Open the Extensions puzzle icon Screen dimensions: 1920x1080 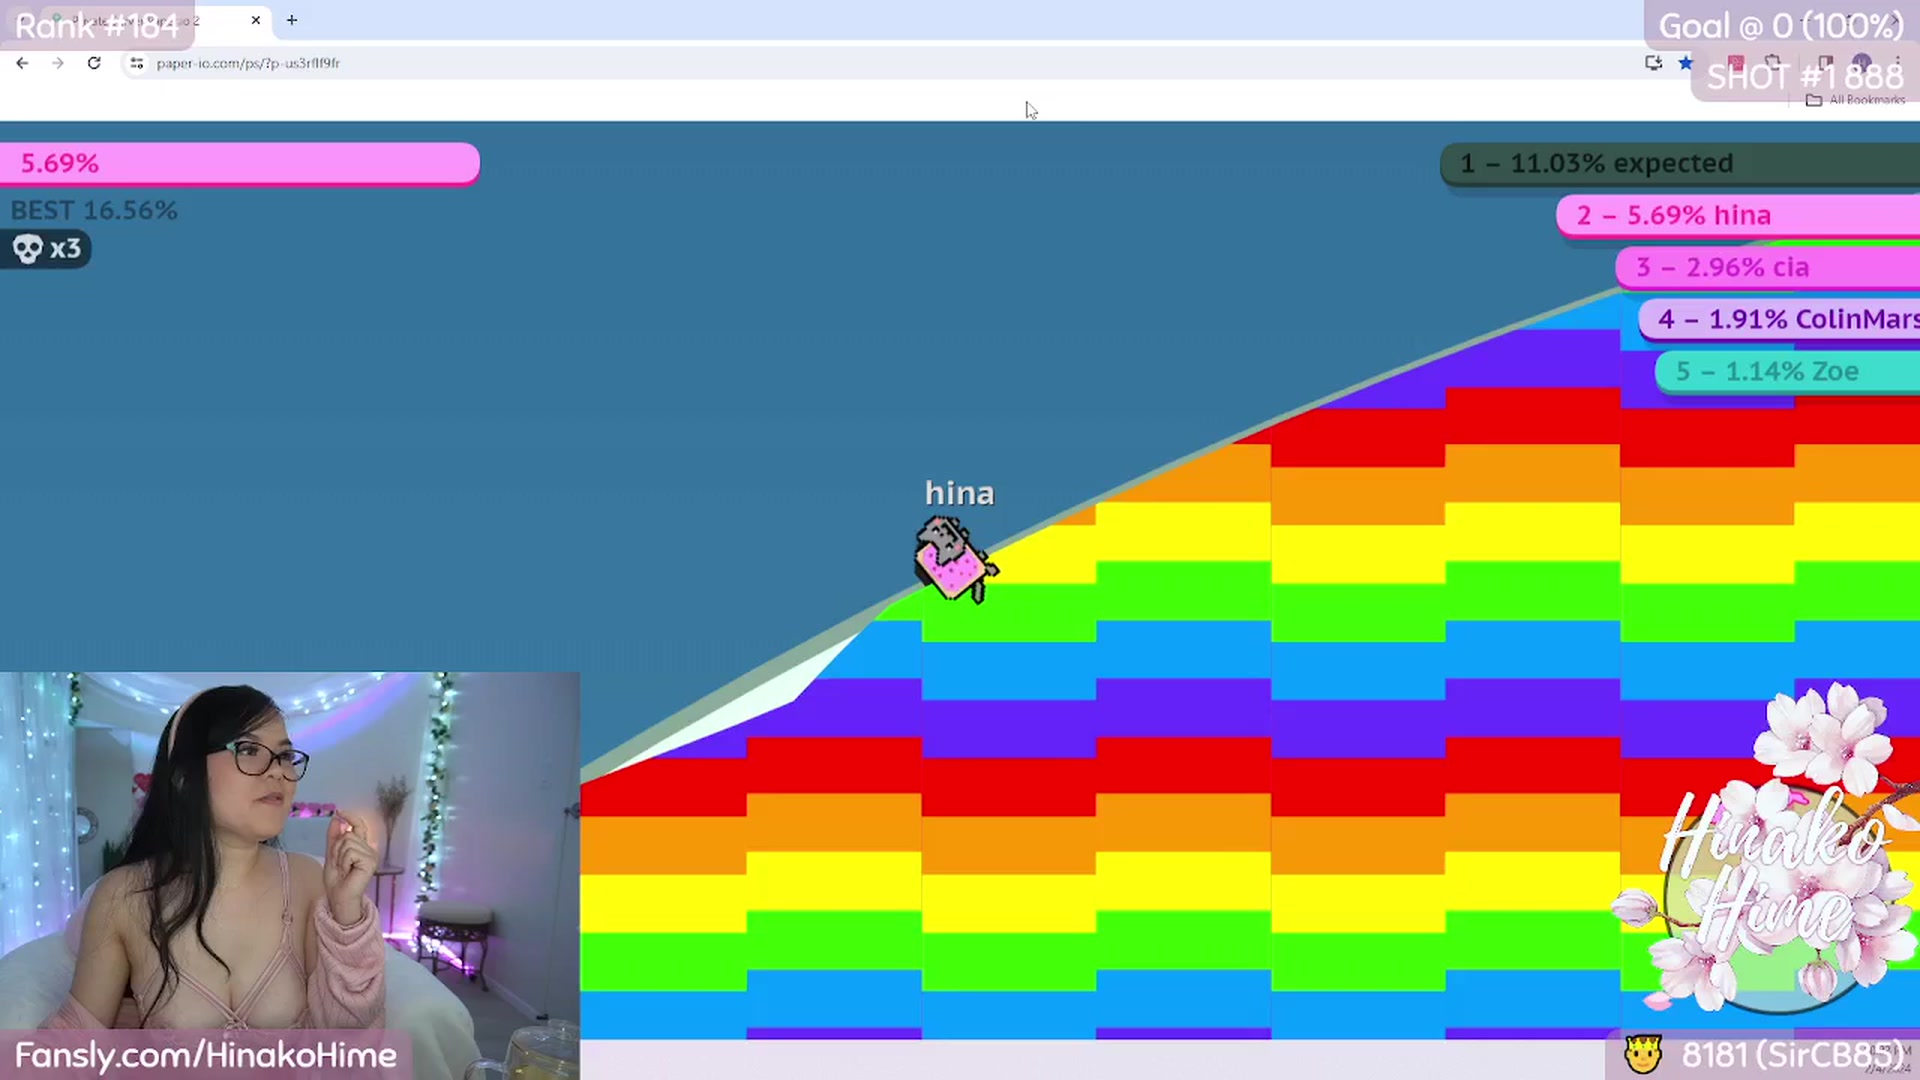click(1773, 62)
